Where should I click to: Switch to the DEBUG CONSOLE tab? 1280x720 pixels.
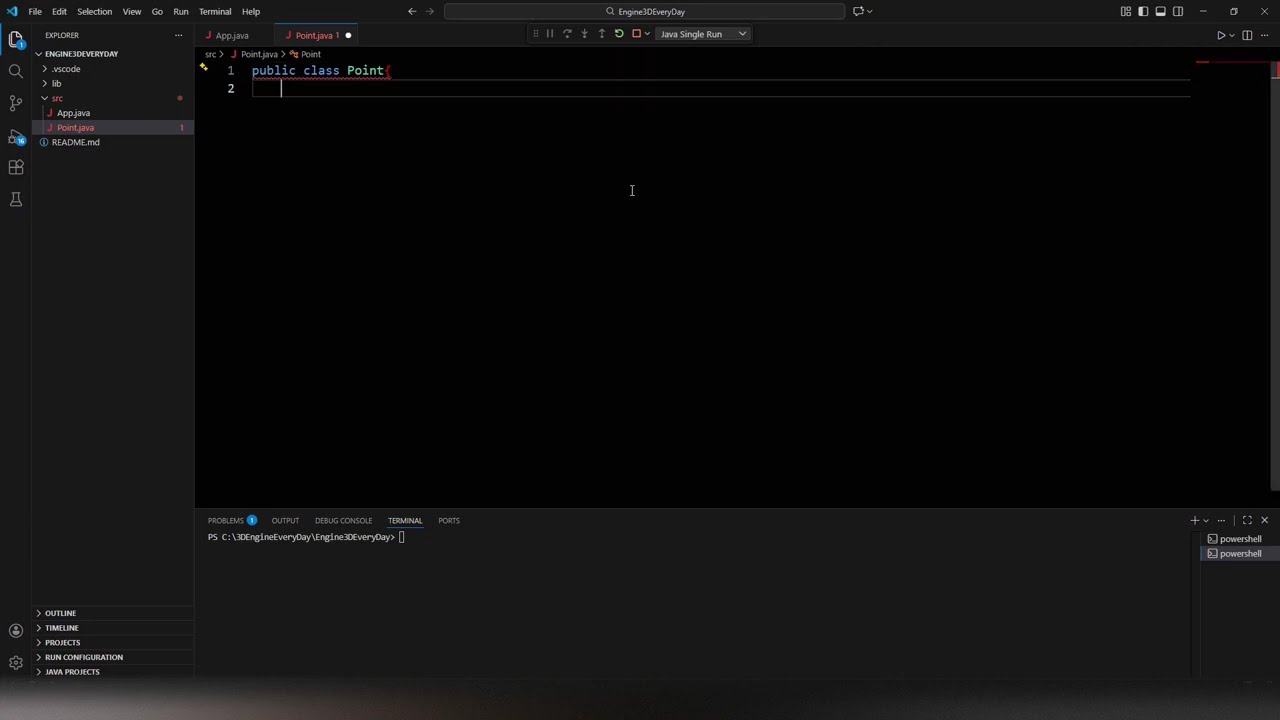click(x=343, y=520)
